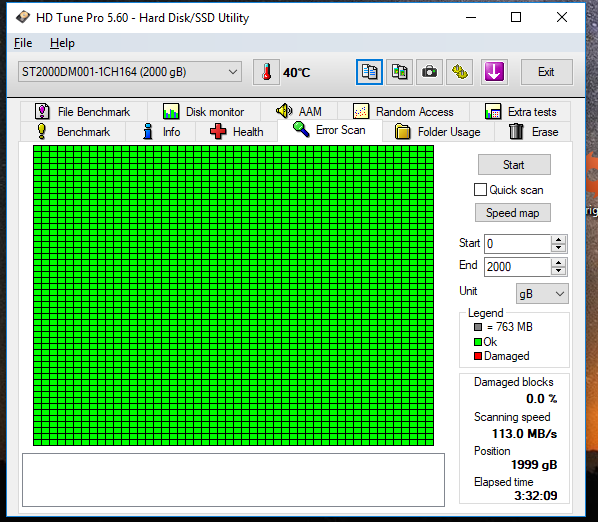Click the thermometer temperature icon
The height and width of the screenshot is (522, 598).
click(266, 72)
